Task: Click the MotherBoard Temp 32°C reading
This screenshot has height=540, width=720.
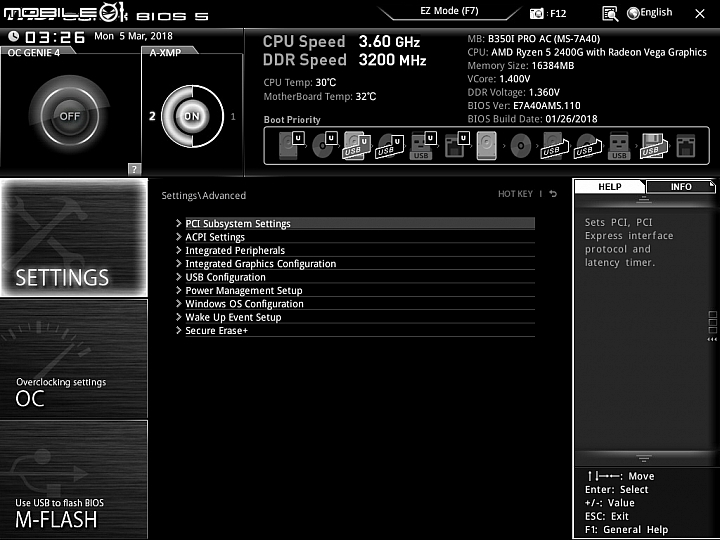Action: [x=320, y=96]
